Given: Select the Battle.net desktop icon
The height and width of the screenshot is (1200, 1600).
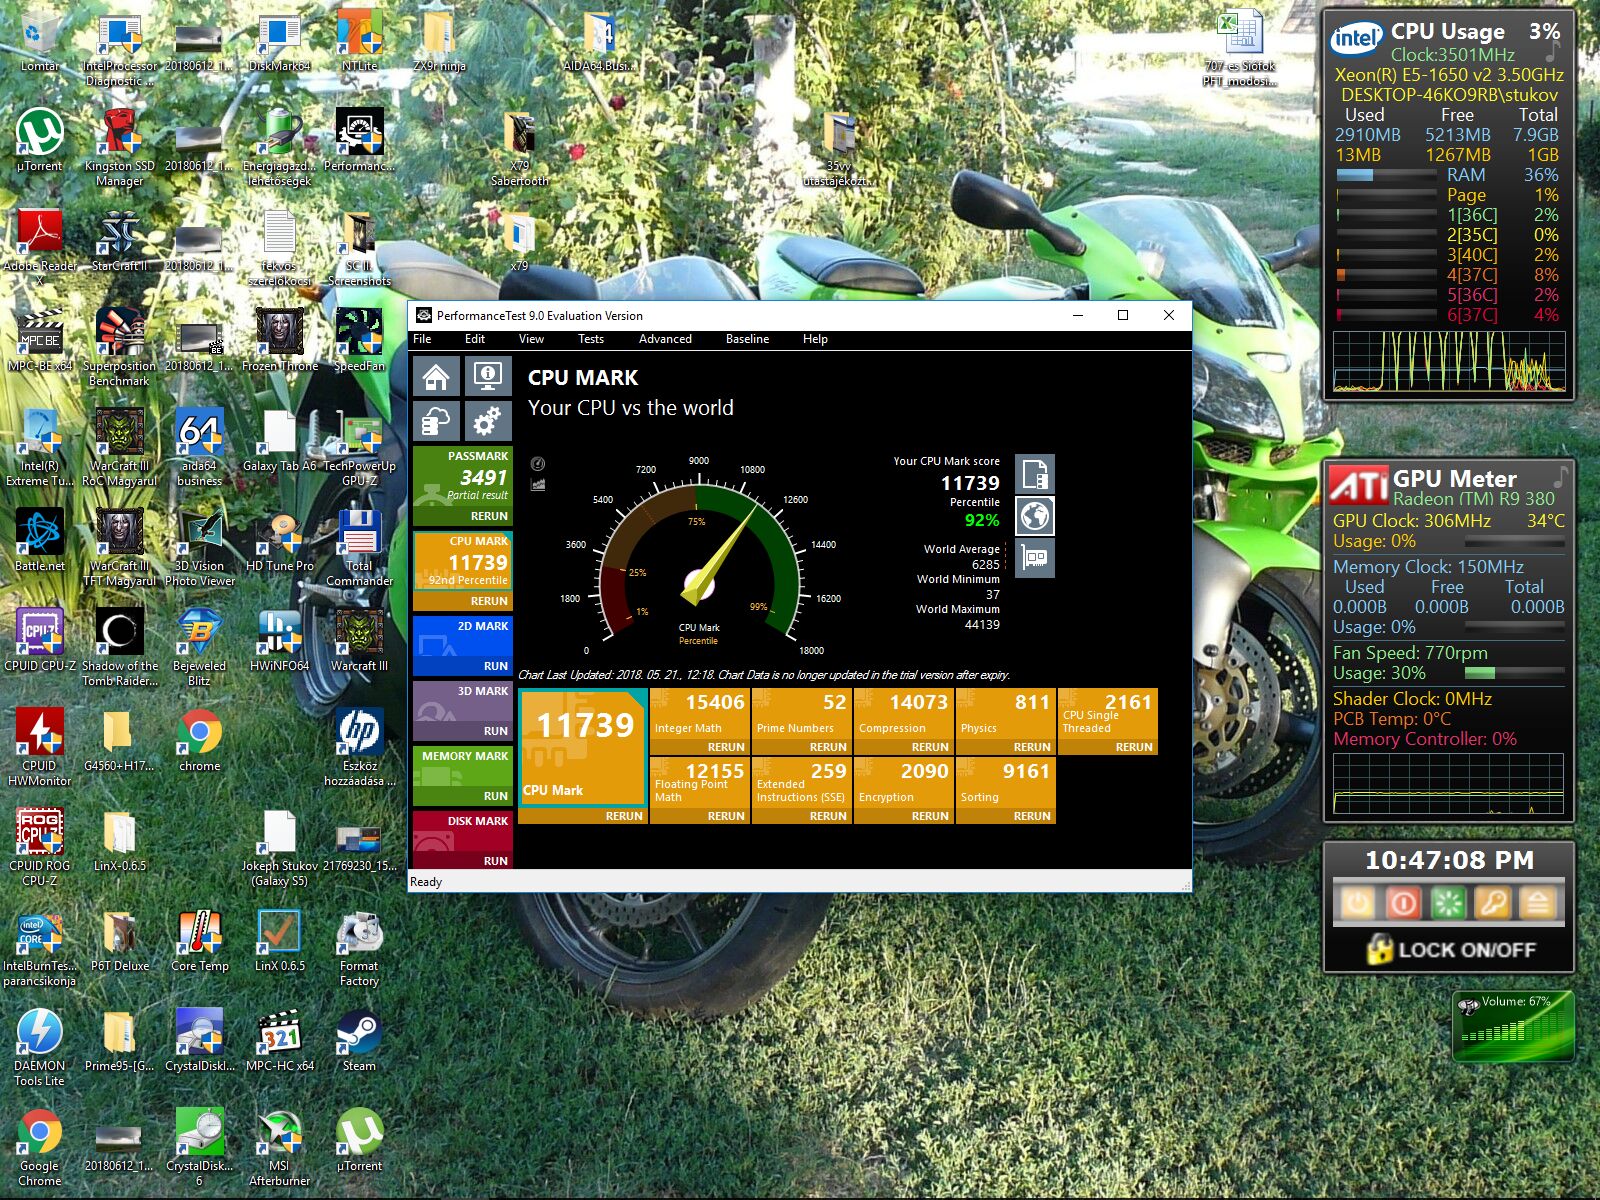Looking at the screenshot, I should pyautogui.click(x=40, y=540).
